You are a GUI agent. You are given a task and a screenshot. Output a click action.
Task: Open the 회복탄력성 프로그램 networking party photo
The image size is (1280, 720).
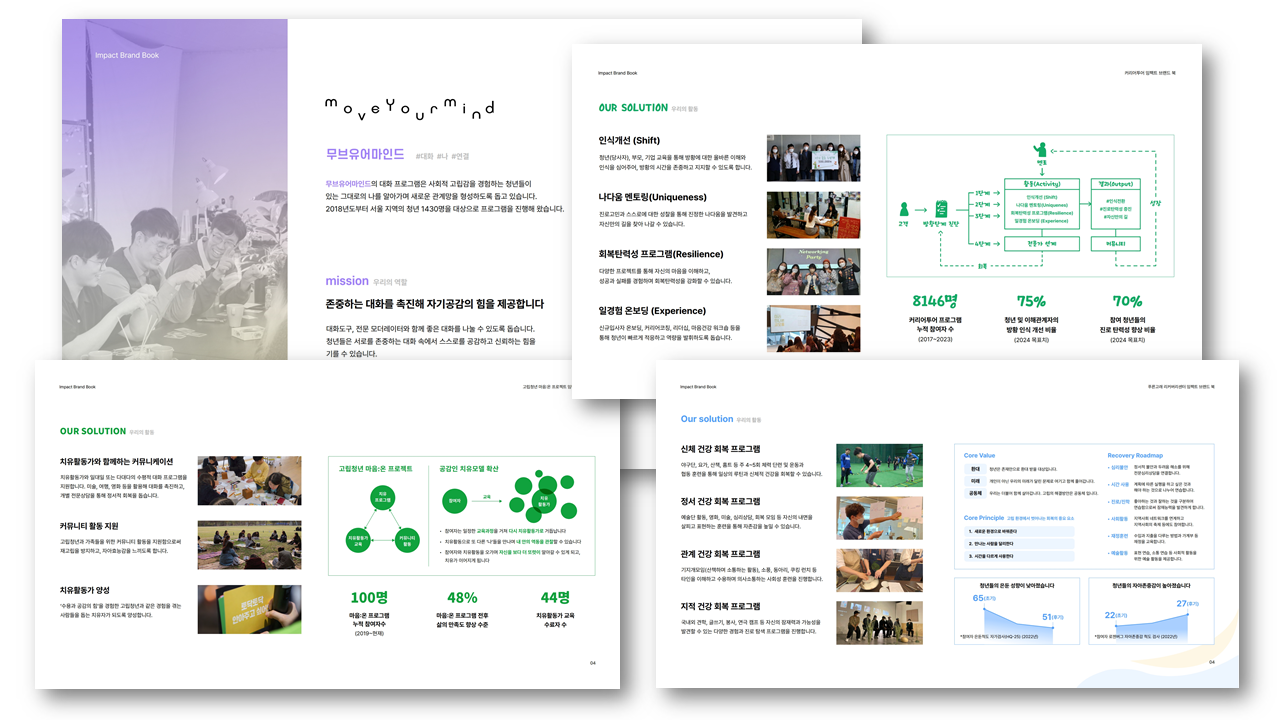(x=813, y=271)
